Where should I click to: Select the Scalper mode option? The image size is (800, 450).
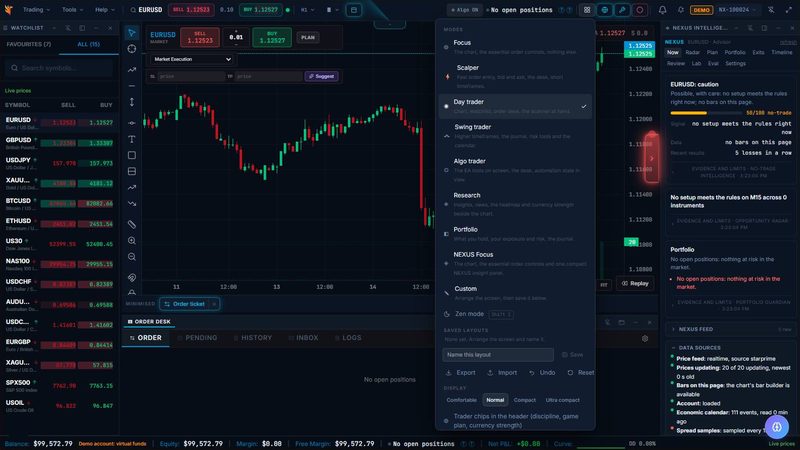point(515,76)
